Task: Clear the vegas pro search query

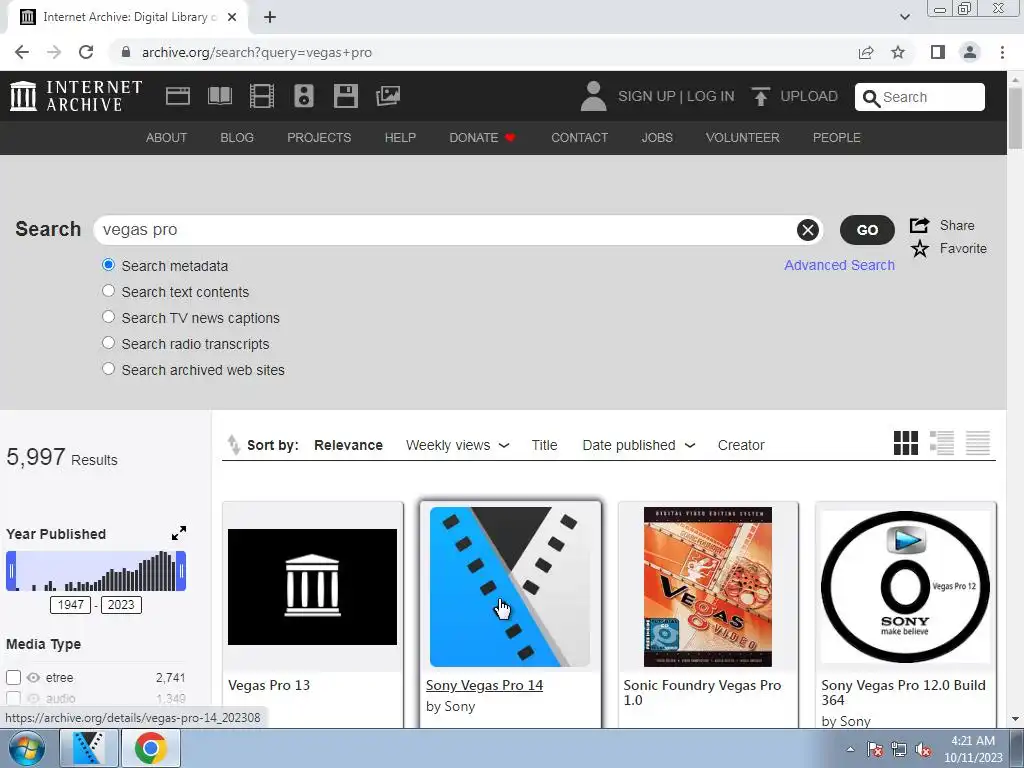Action: [808, 230]
